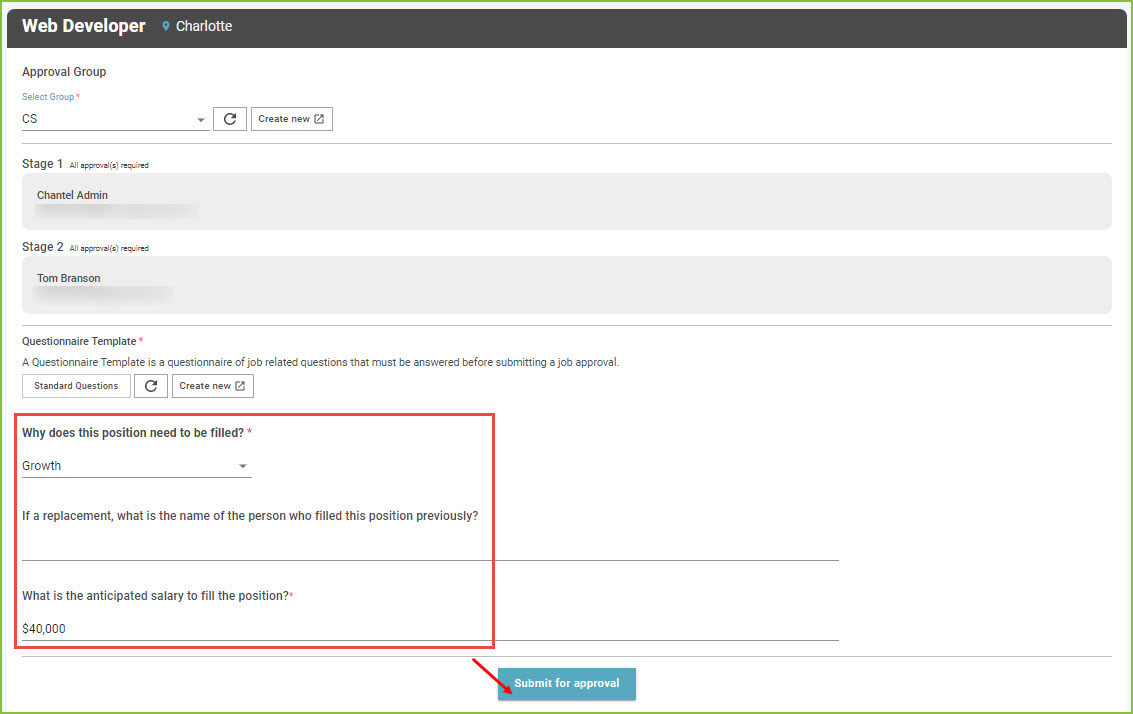
Task: Click the arrow of the CS group dropdown
Action: [201, 120]
